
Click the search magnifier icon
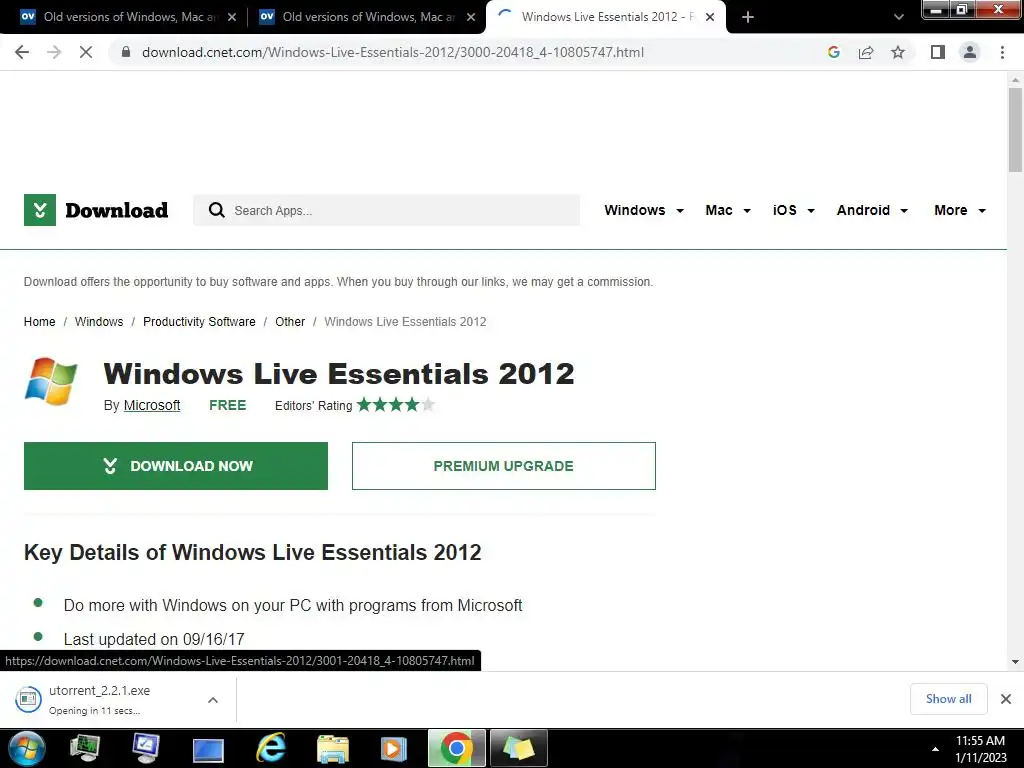point(216,210)
